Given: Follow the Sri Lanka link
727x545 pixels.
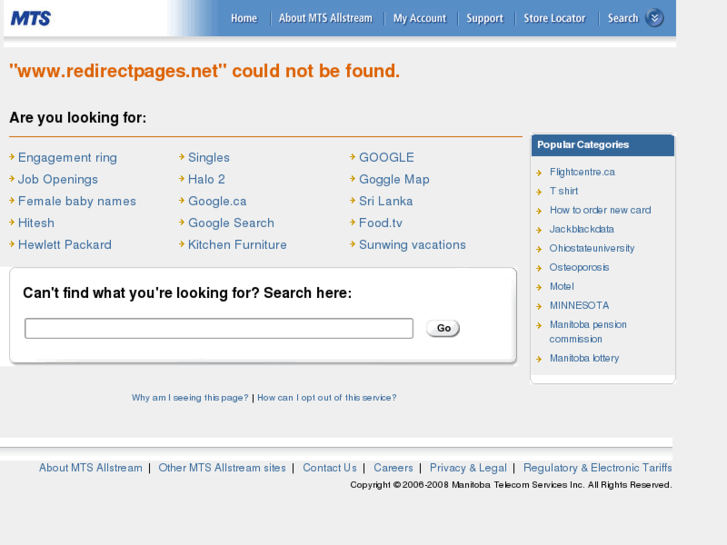Looking at the screenshot, I should [x=386, y=201].
